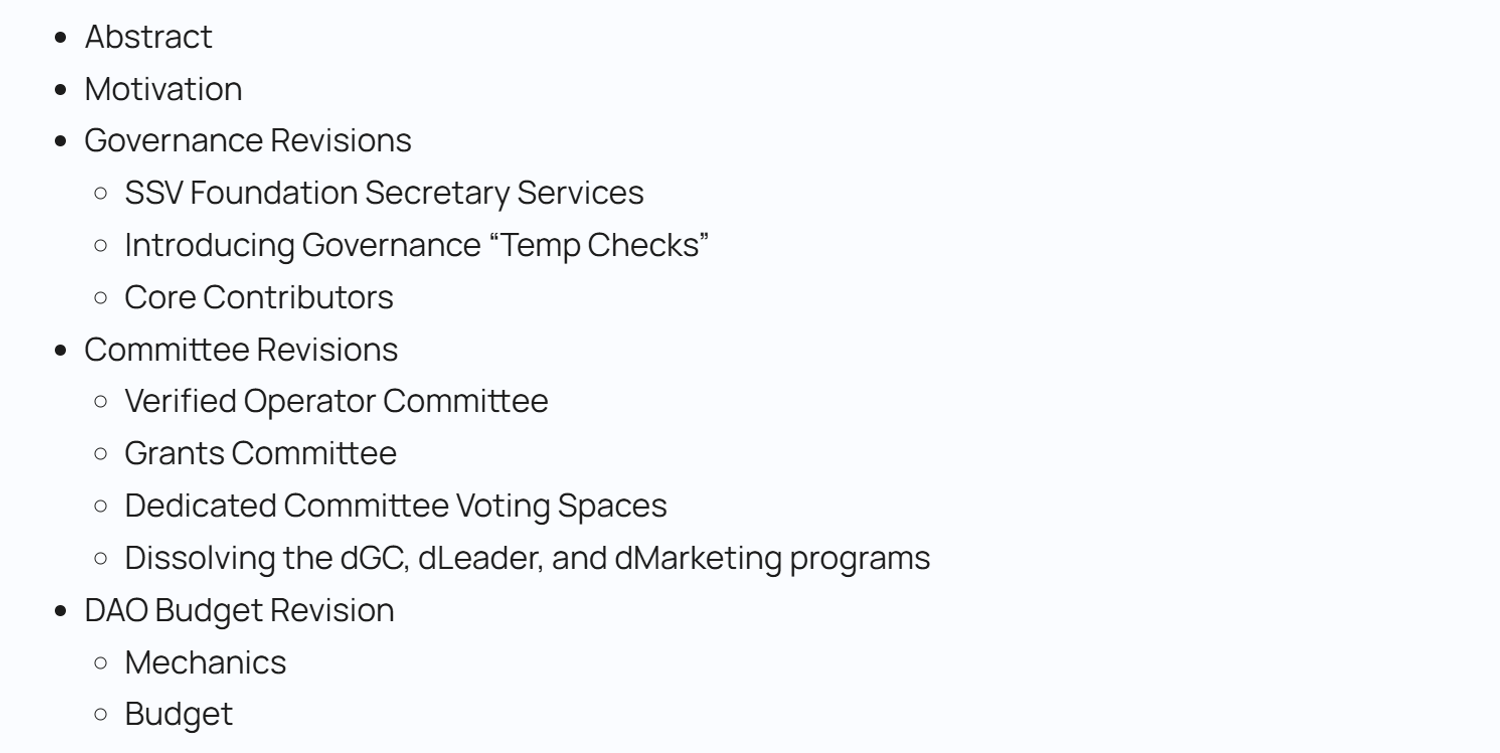Open Verified Operator Committee subsection
The image size is (1500, 753).
tap(336, 401)
